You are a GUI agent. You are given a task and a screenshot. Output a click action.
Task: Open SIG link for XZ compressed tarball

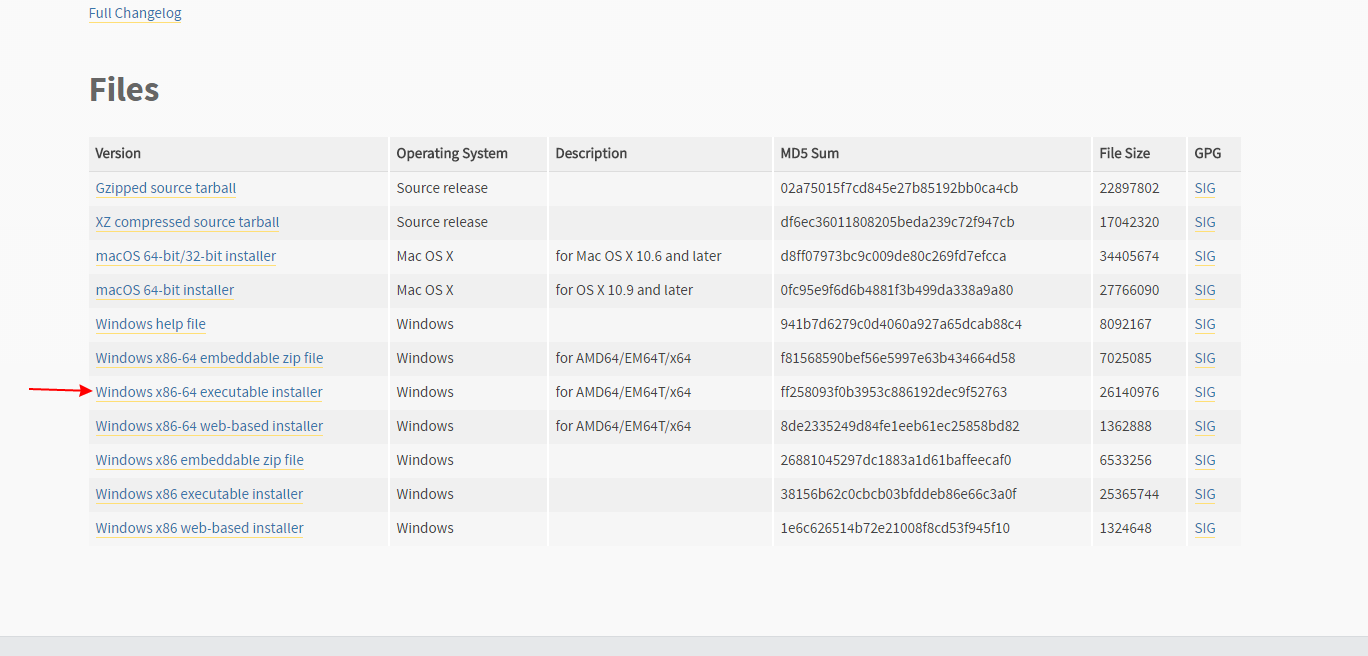(1205, 222)
